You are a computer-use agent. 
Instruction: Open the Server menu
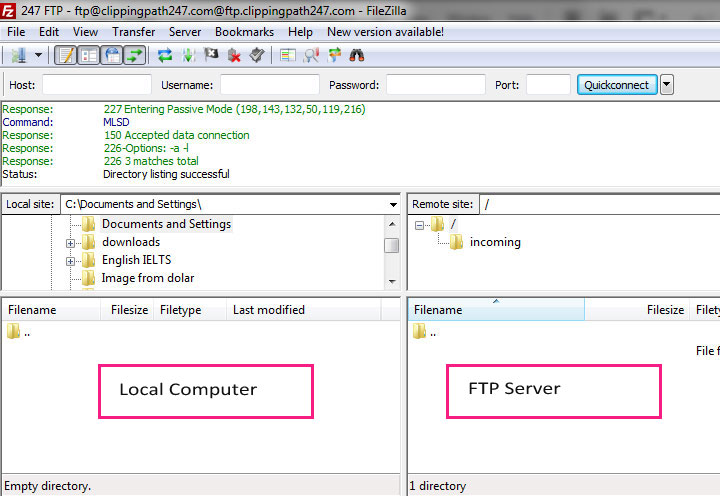(x=185, y=32)
